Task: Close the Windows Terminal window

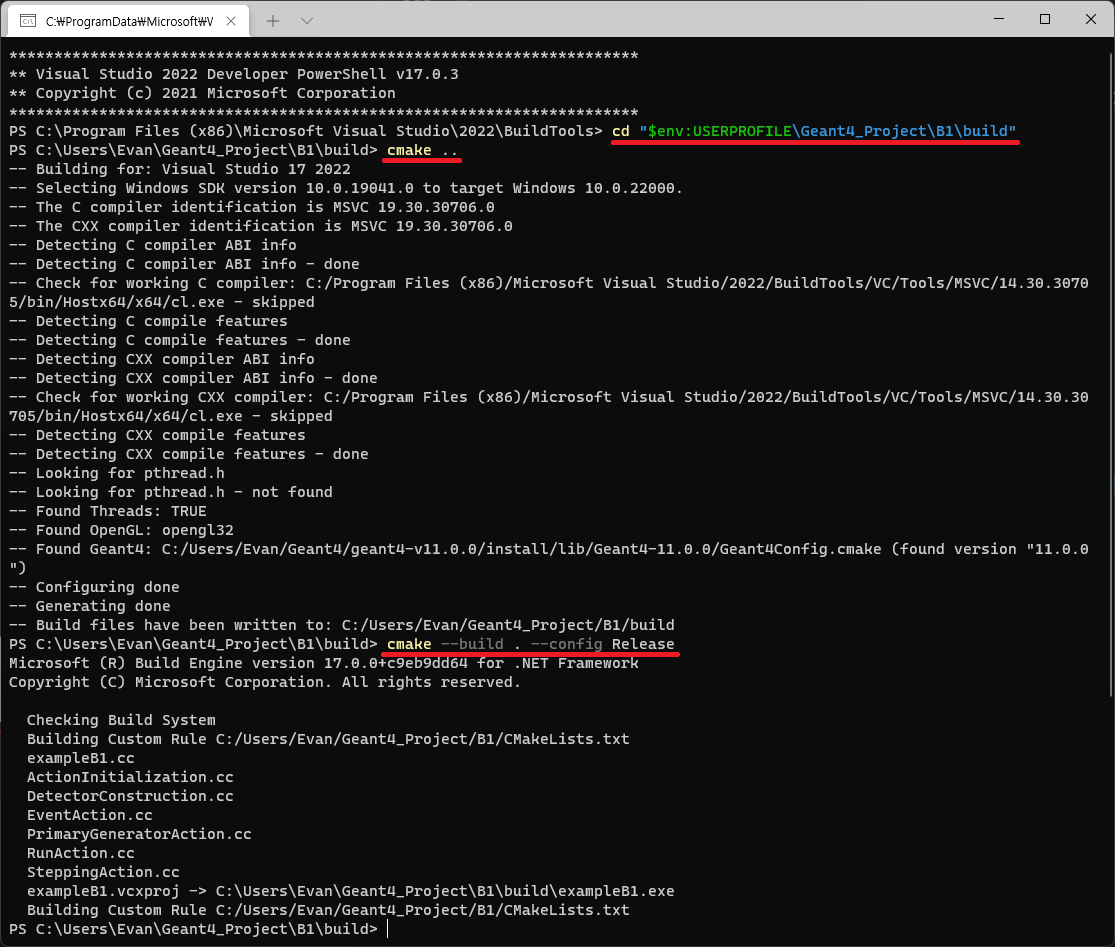Action: (x=1091, y=19)
